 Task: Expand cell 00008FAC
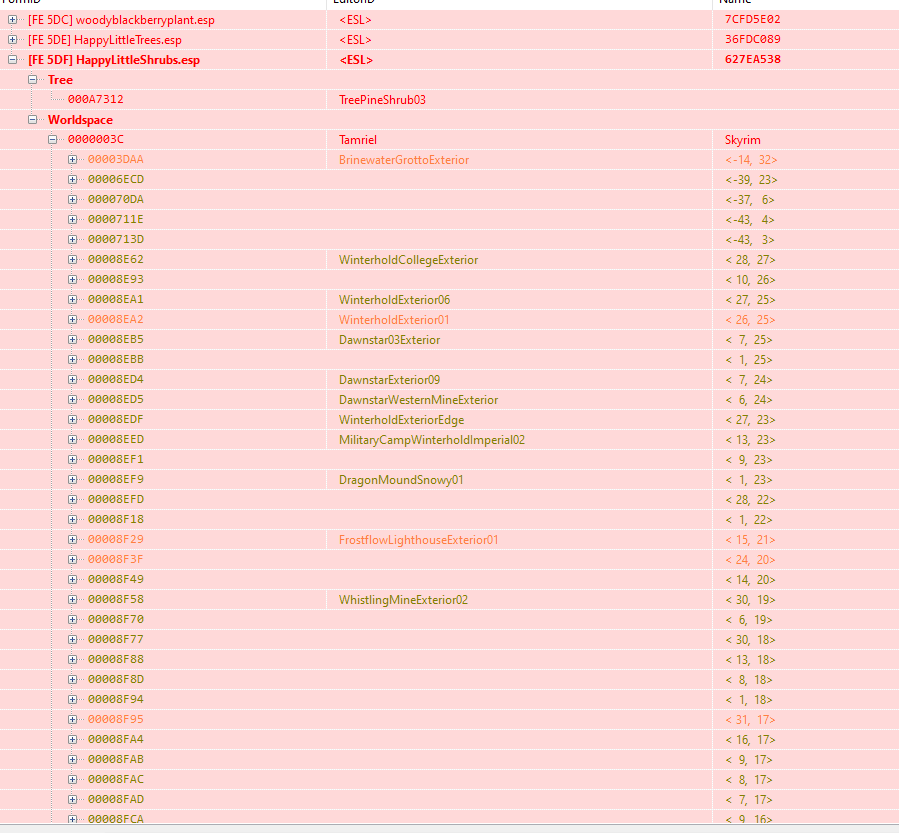72,779
